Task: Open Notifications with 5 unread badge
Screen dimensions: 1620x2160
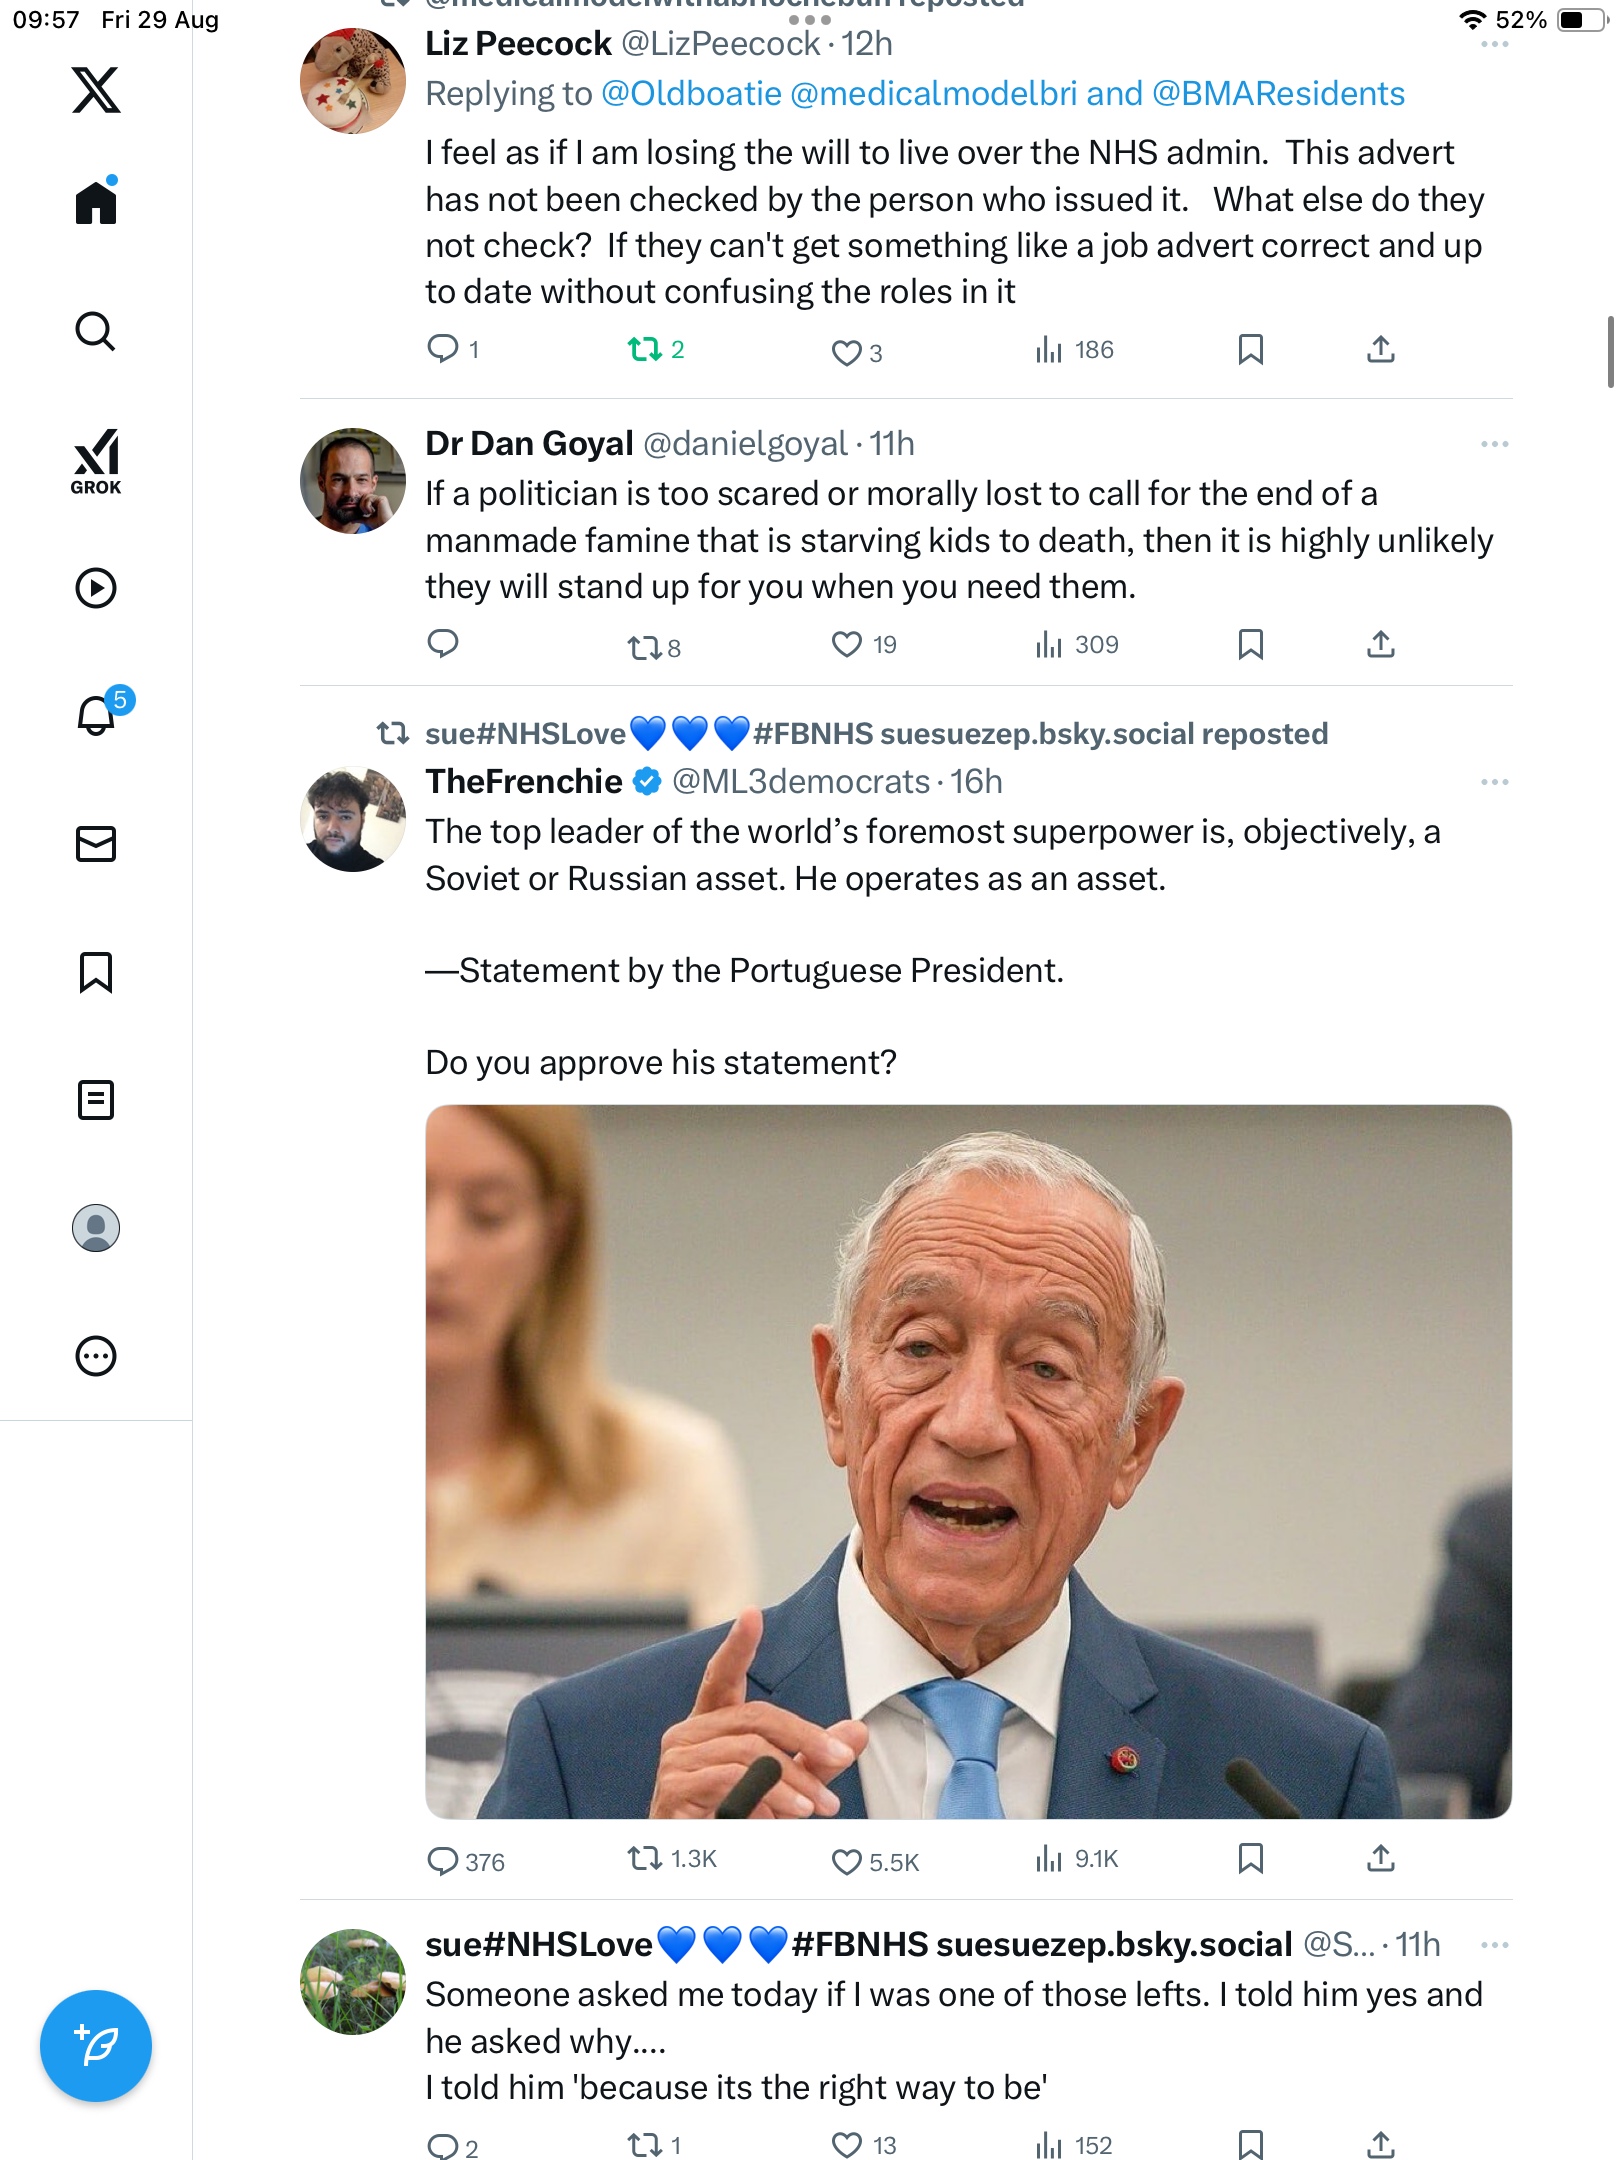Action: click(97, 715)
